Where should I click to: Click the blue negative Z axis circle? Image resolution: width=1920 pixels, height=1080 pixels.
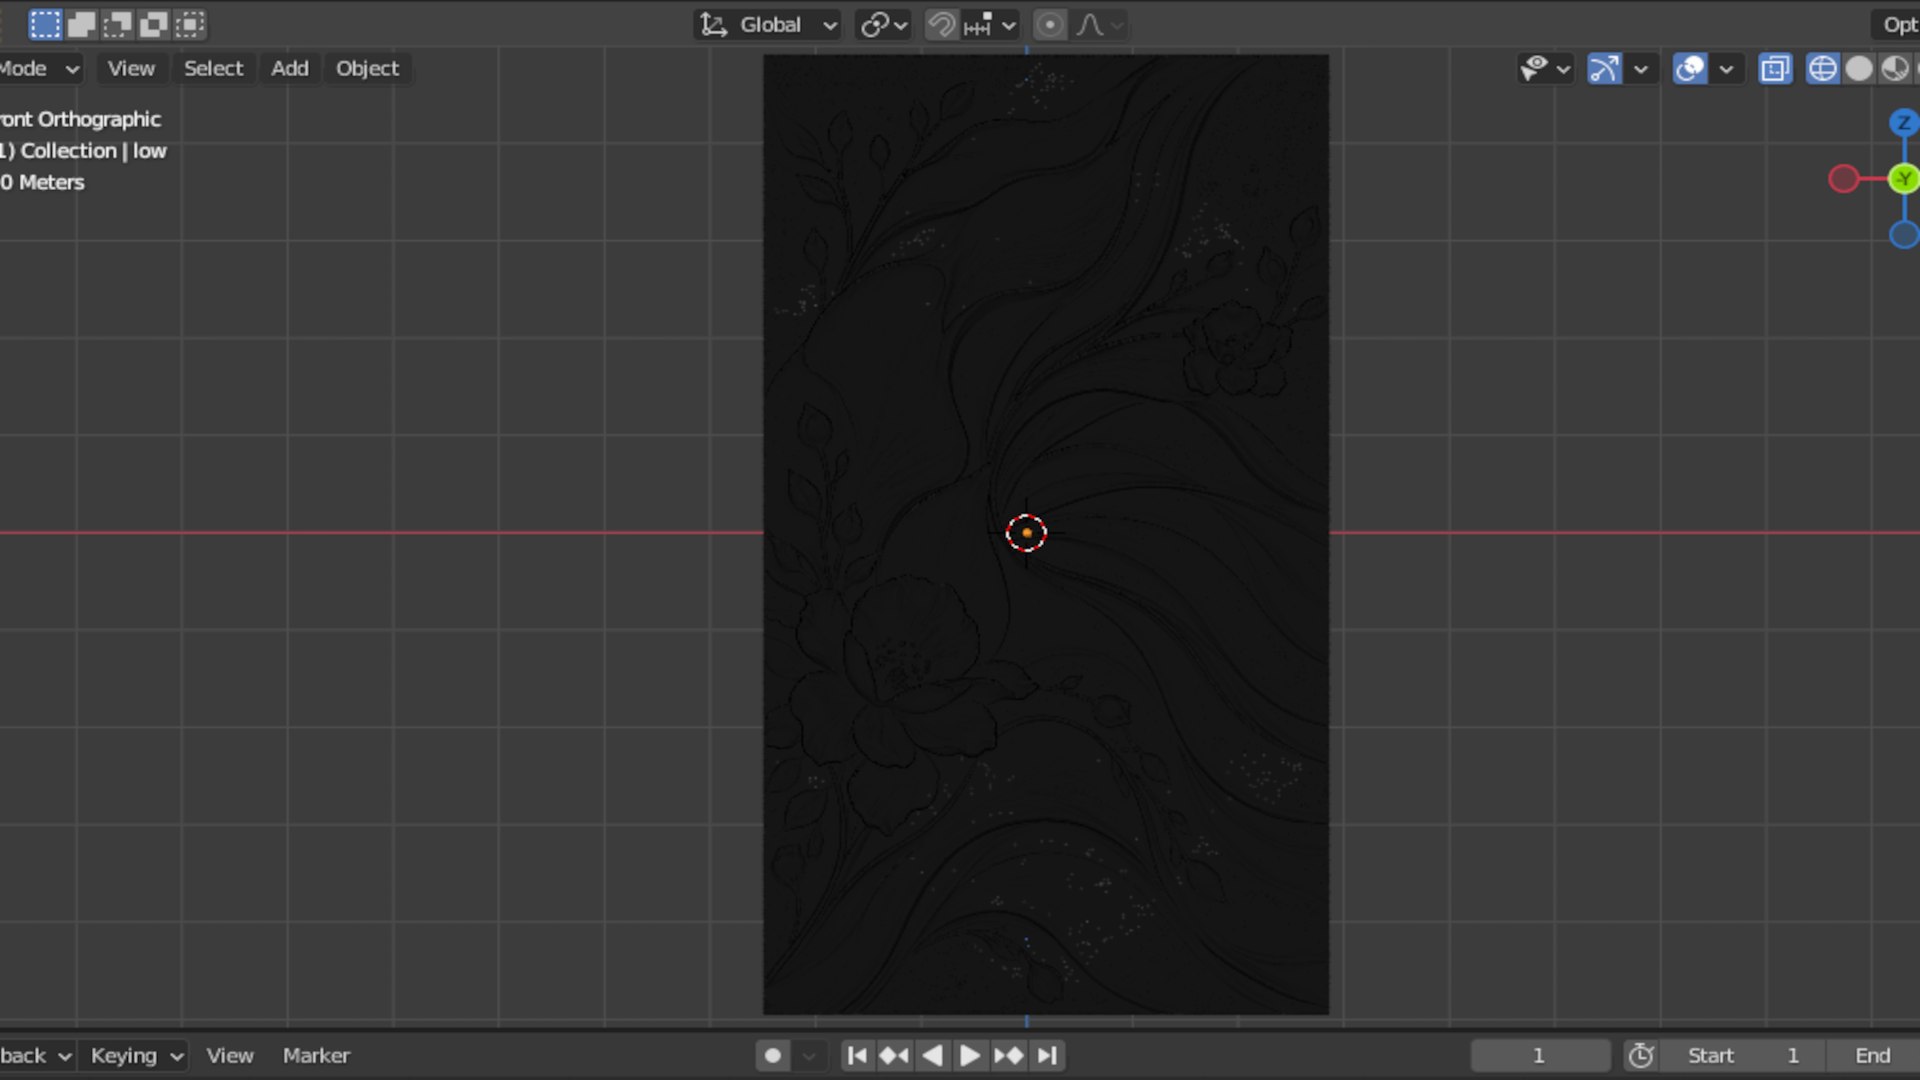[x=1904, y=235]
